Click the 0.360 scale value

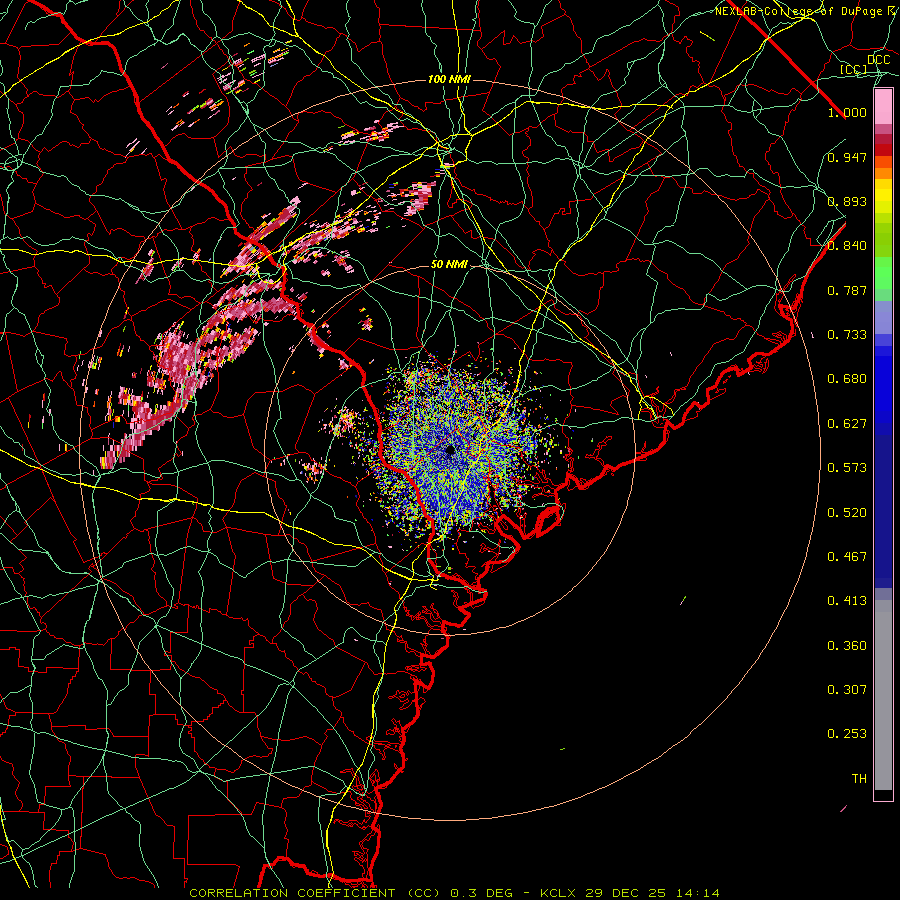tap(847, 646)
